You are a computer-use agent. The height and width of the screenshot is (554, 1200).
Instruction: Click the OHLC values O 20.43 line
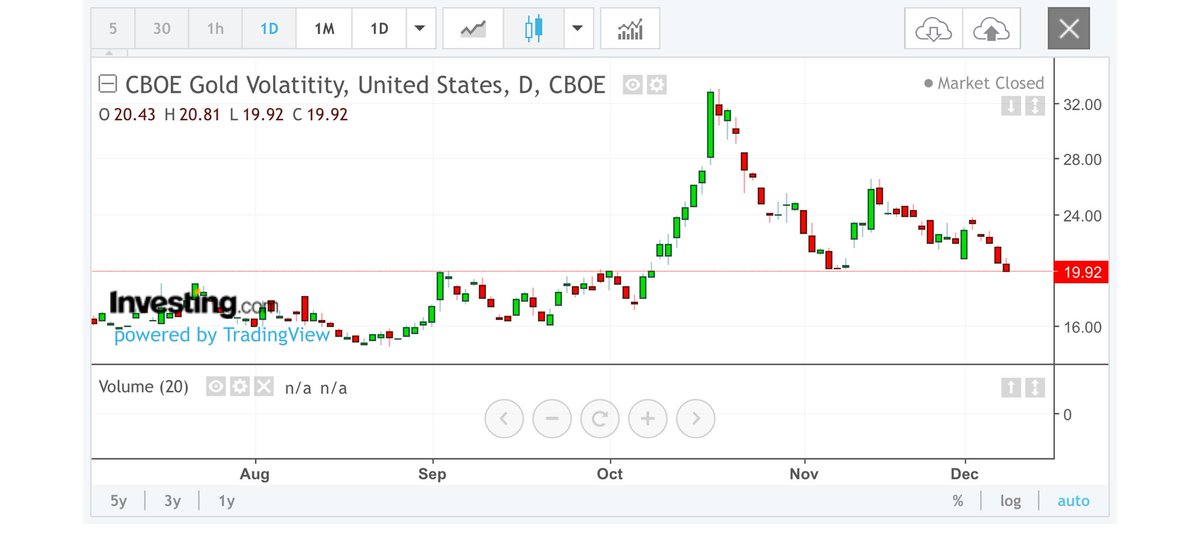[x=223, y=115]
